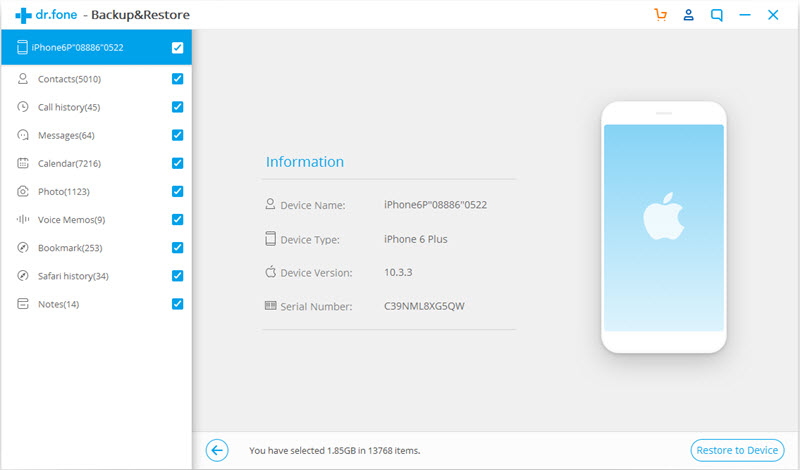Open the shopping cart icon
This screenshot has width=800, height=470.
(659, 15)
